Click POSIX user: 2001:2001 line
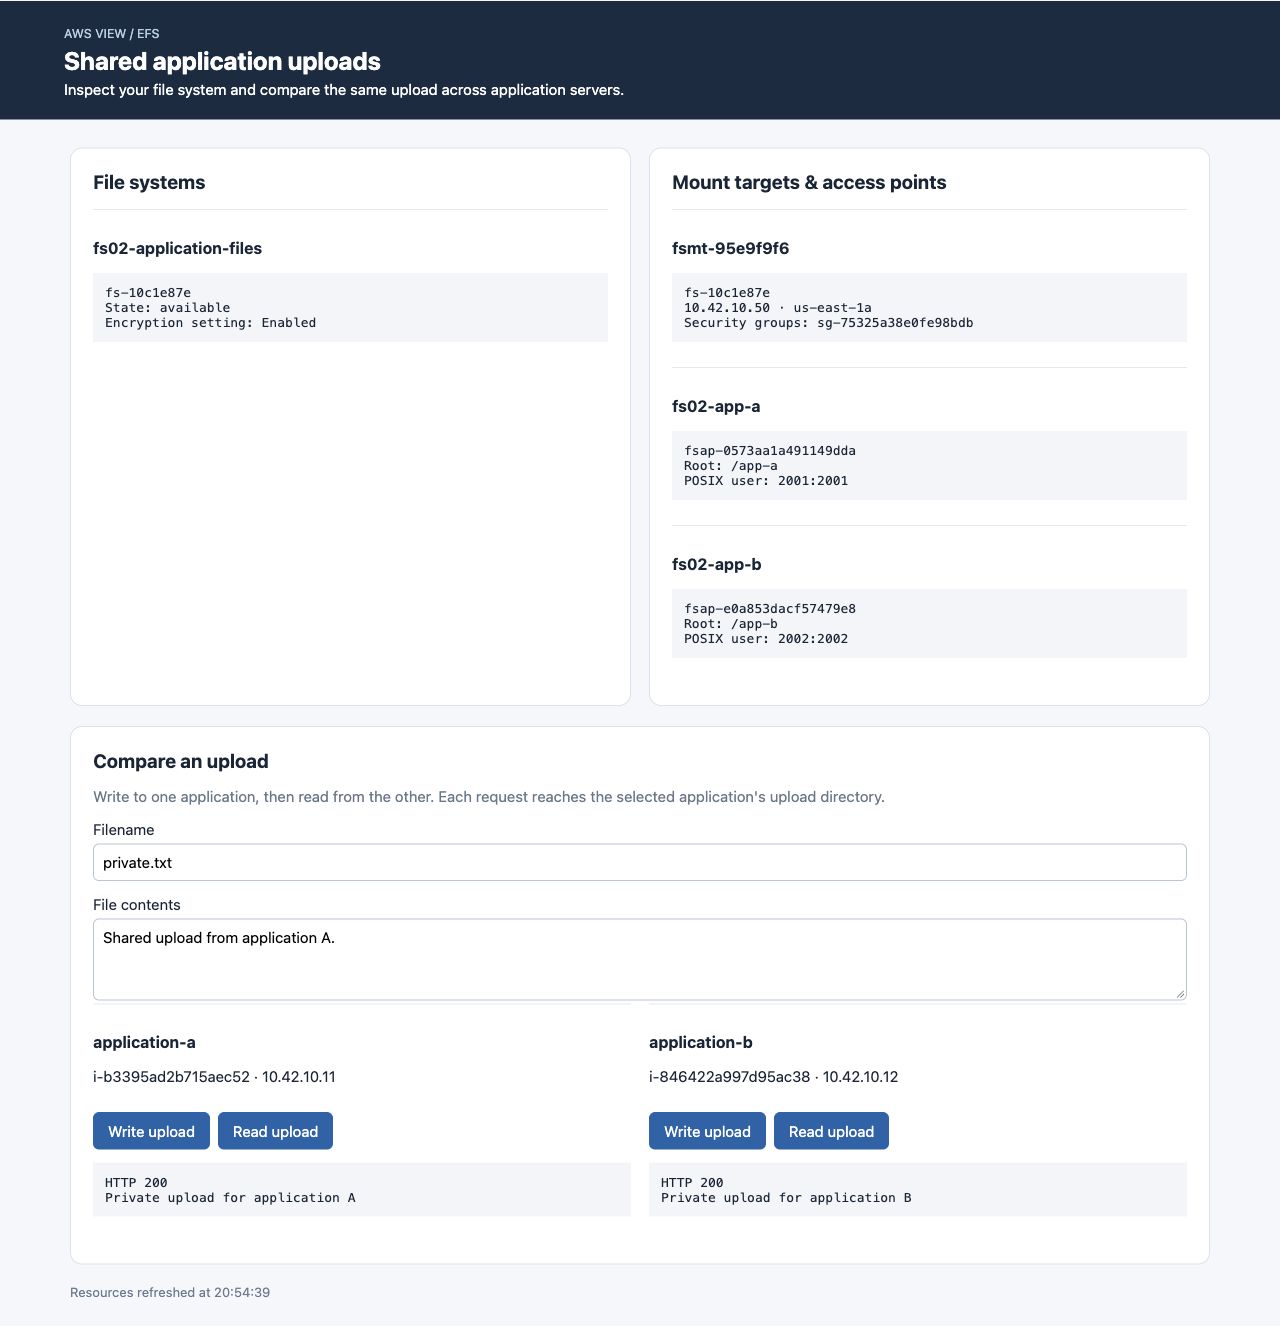The image size is (1280, 1326). [x=766, y=481]
